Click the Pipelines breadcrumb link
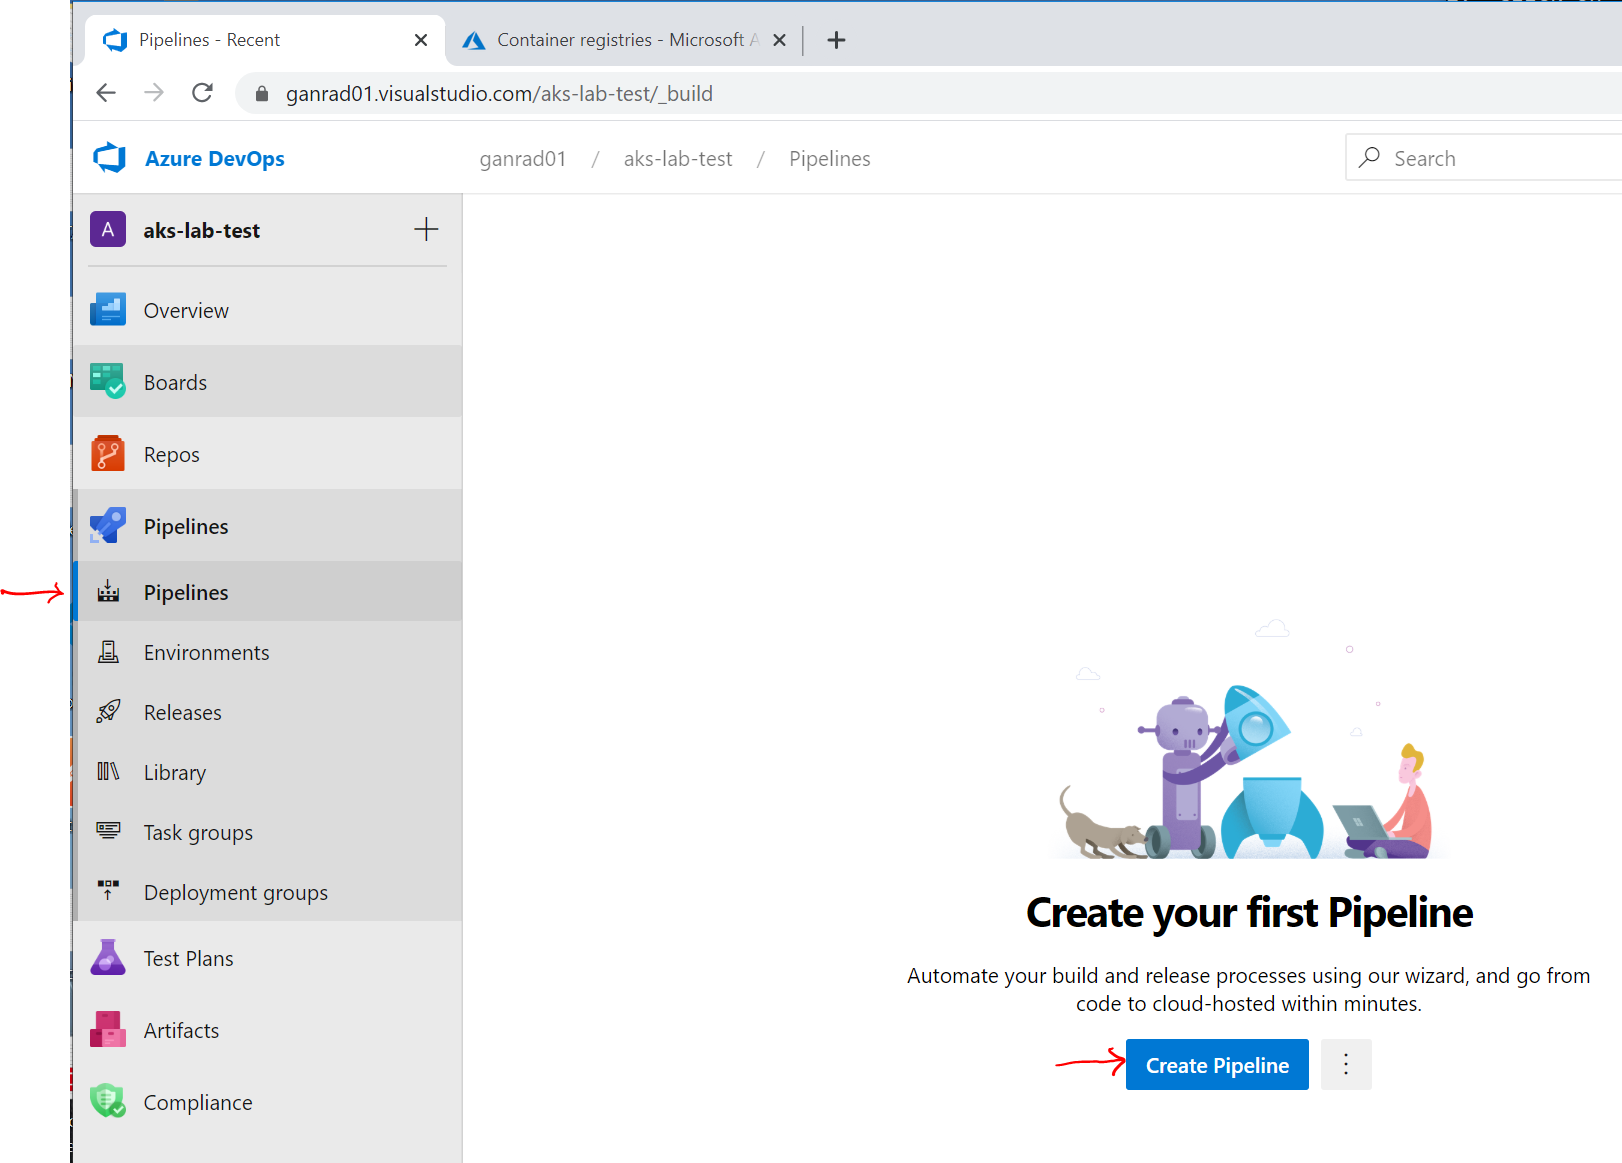 [x=830, y=159]
